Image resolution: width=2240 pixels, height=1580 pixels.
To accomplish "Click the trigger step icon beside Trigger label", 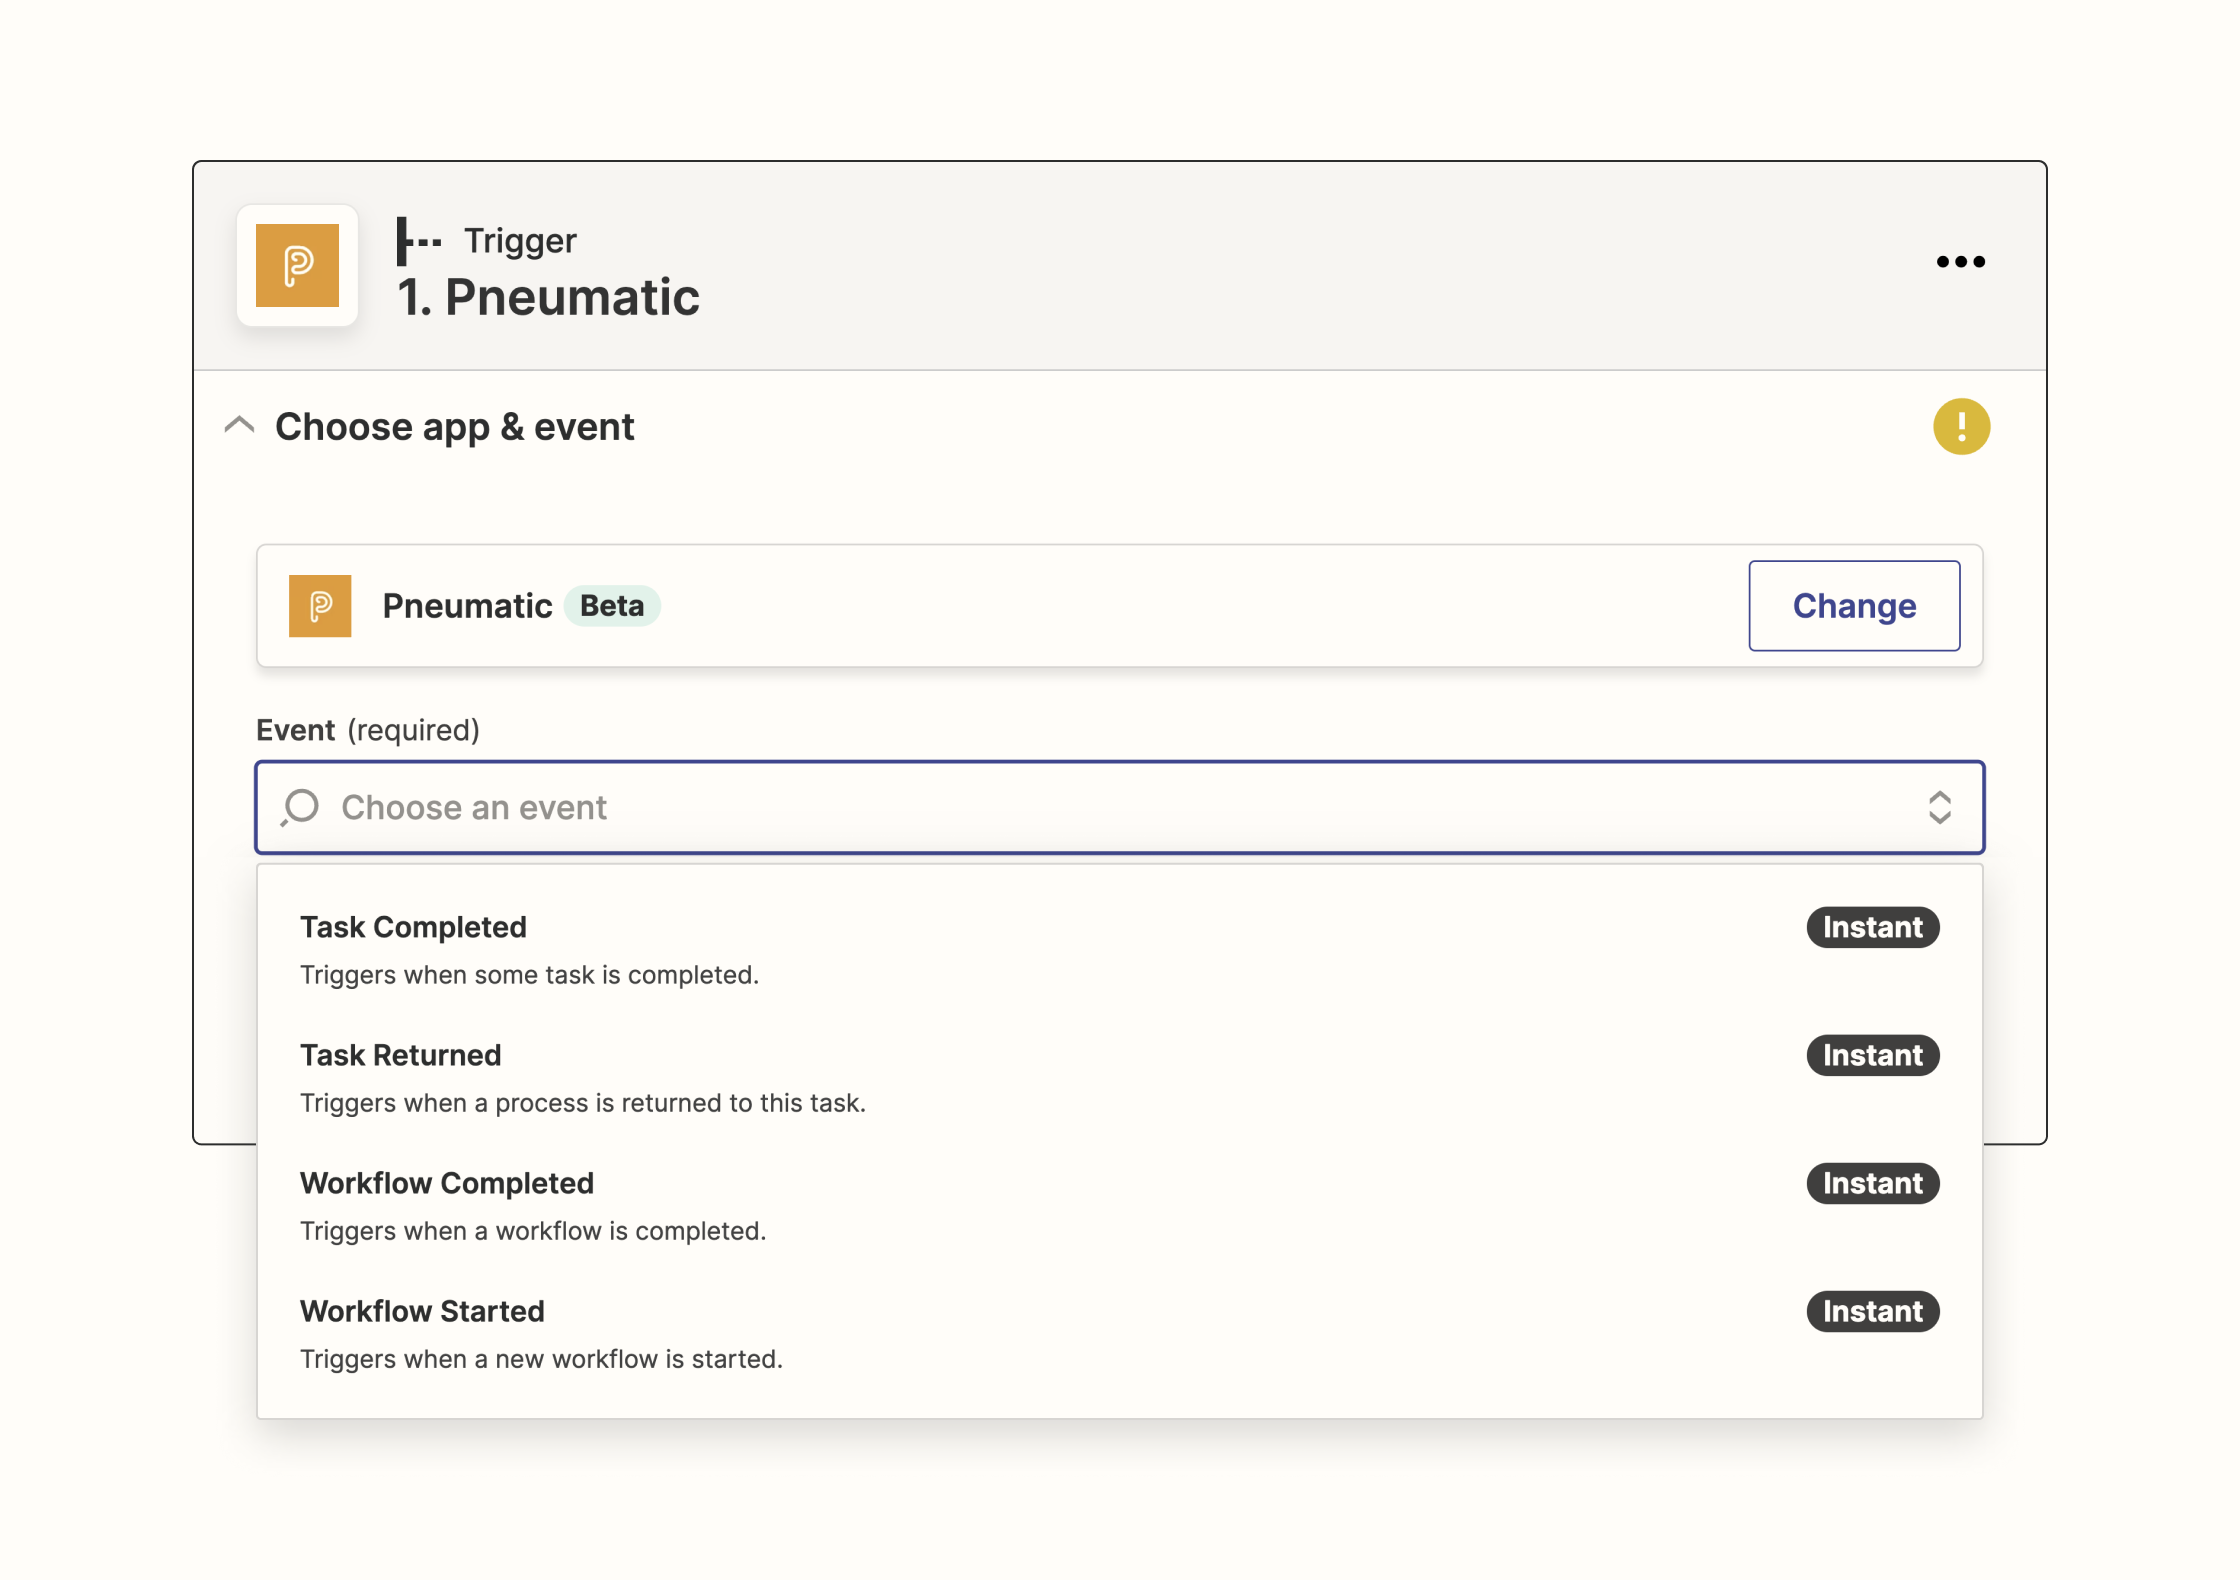I will click(418, 241).
